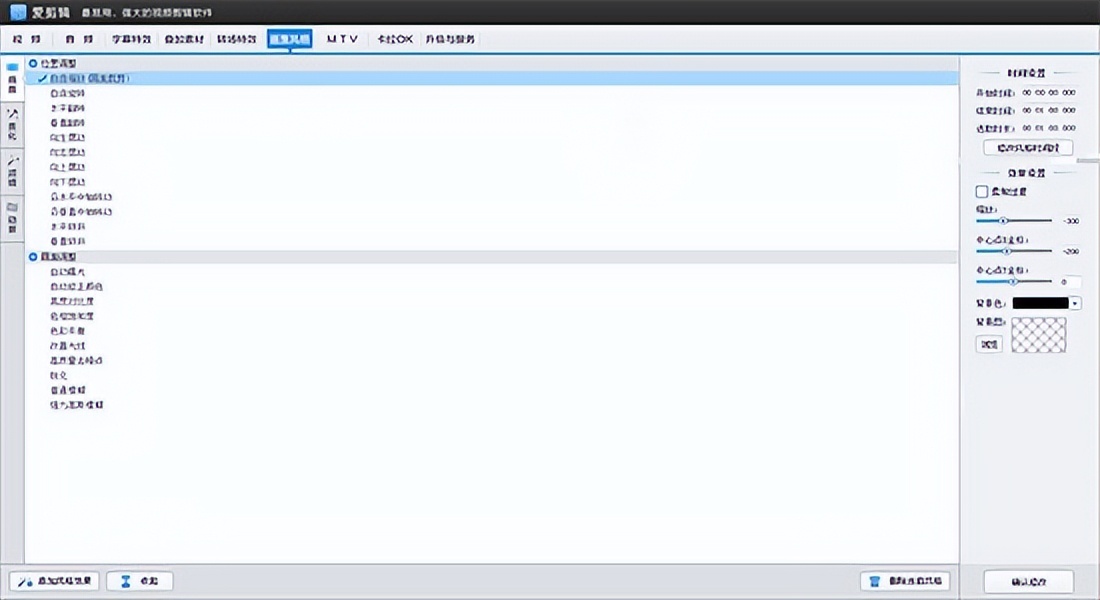This screenshot has width=1100, height=600.
Task: Click the Y coordinate value field showing 0
Action: [x=1069, y=282]
